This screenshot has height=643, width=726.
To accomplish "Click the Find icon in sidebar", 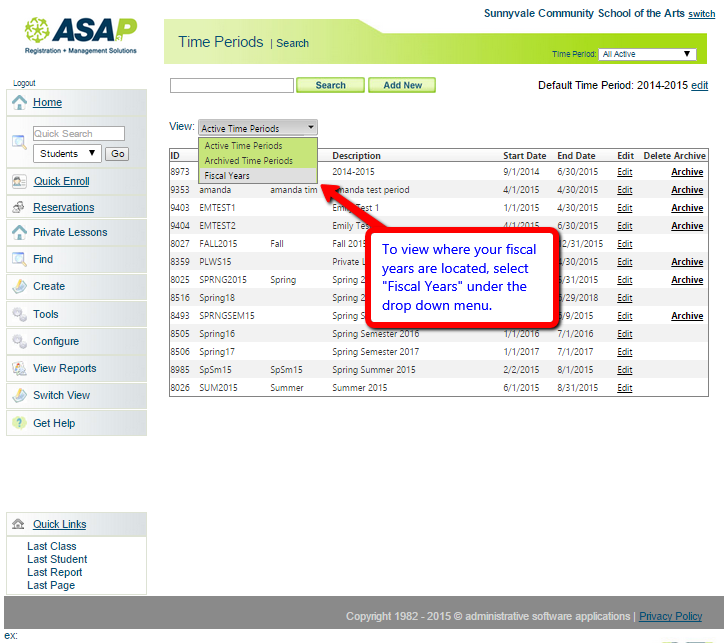I will [19, 259].
